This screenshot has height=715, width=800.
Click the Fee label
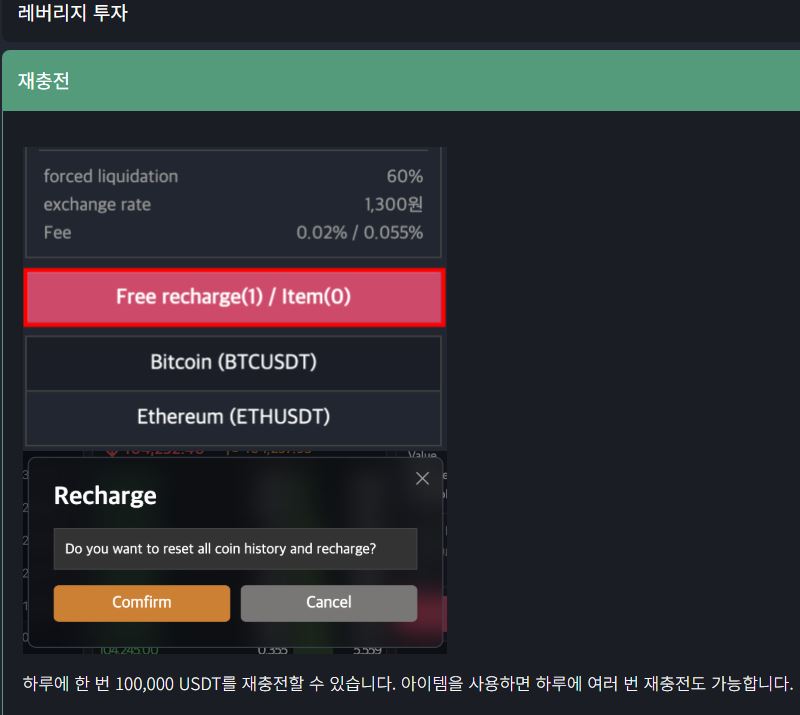tap(57, 232)
